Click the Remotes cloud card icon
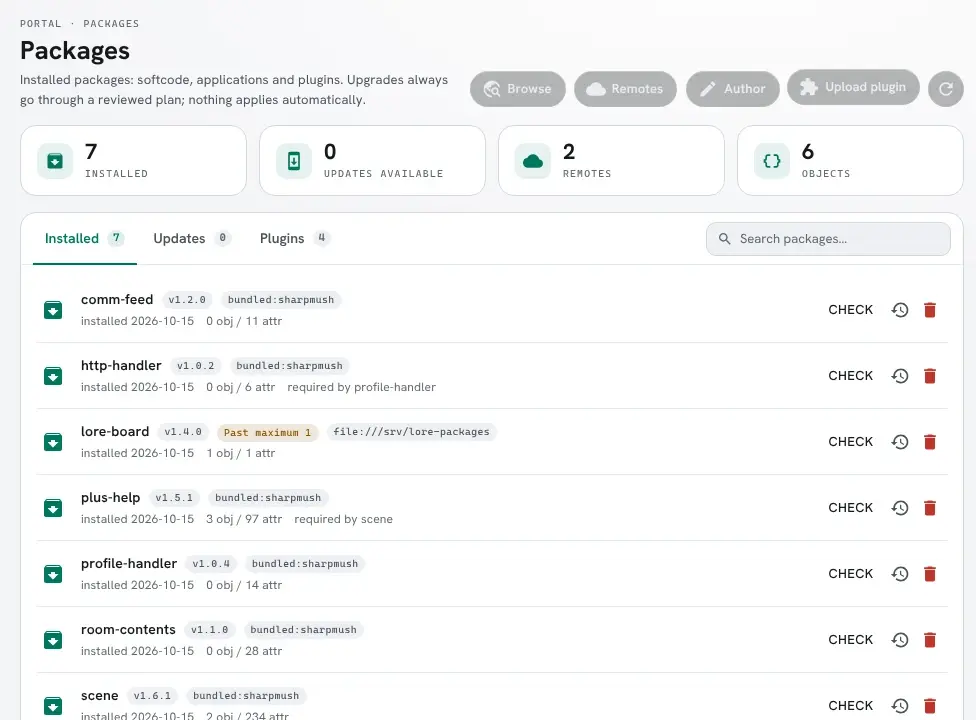The height and width of the screenshot is (720, 976). point(533,161)
